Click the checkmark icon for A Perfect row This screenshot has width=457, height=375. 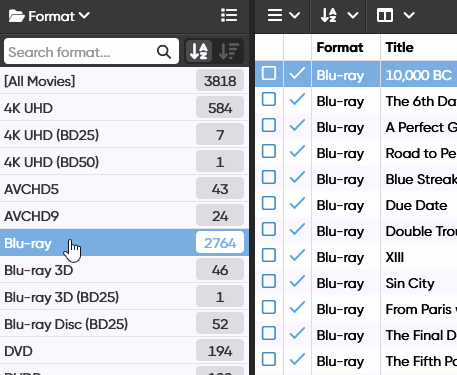pos(297,125)
